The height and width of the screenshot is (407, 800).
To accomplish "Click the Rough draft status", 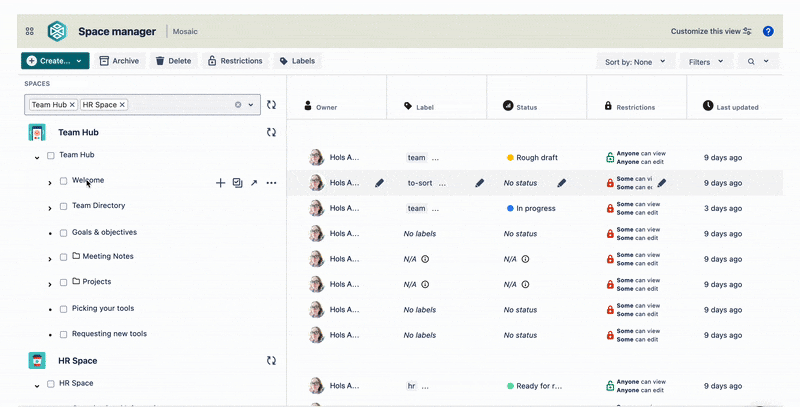I will pyautogui.click(x=532, y=158).
